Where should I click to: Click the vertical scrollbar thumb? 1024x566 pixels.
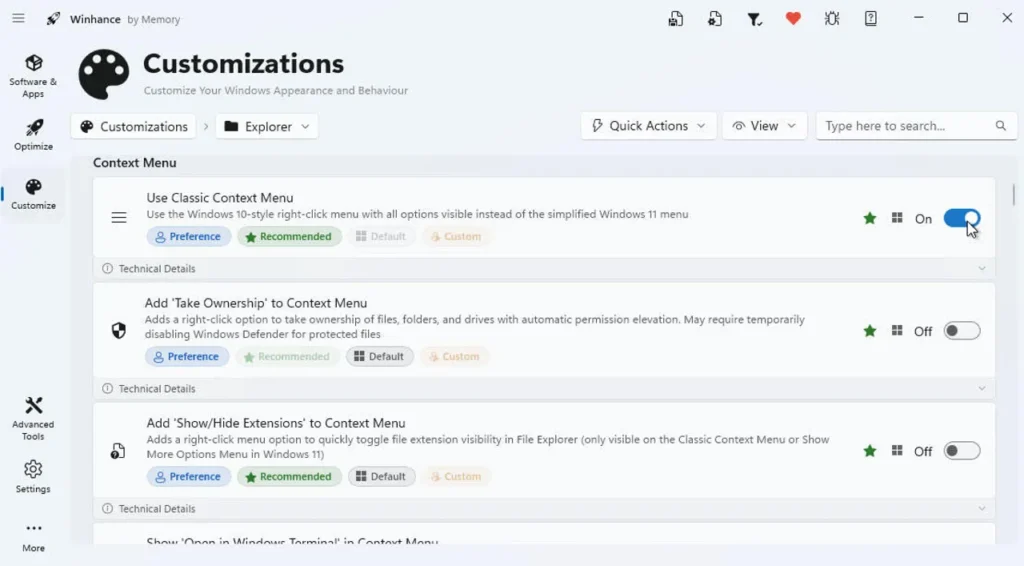[1014, 194]
